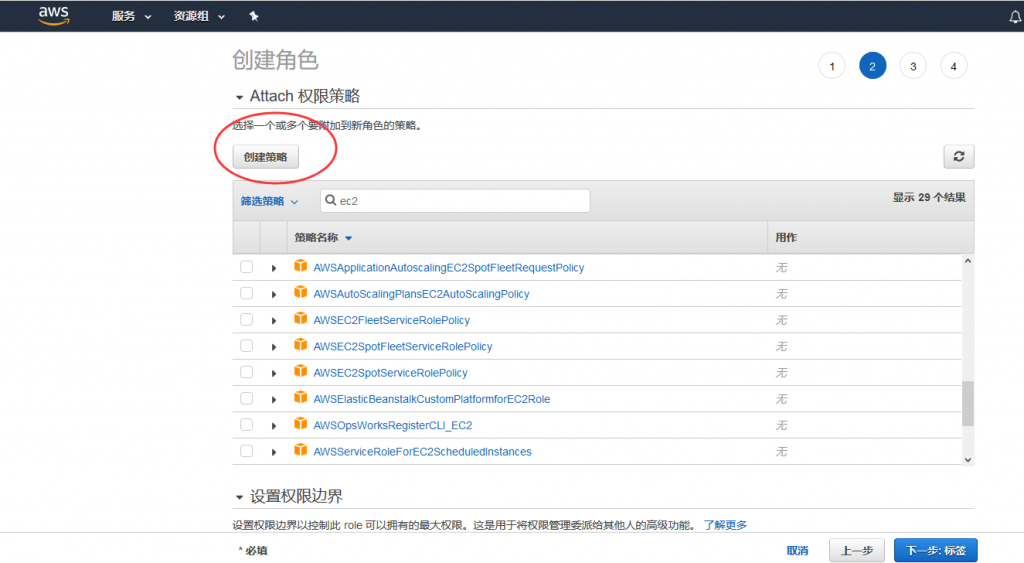Tick the AWSServiceRoleForEC2ScheduledInstances checkbox
Screen dimensions: 1024x563
246,451
